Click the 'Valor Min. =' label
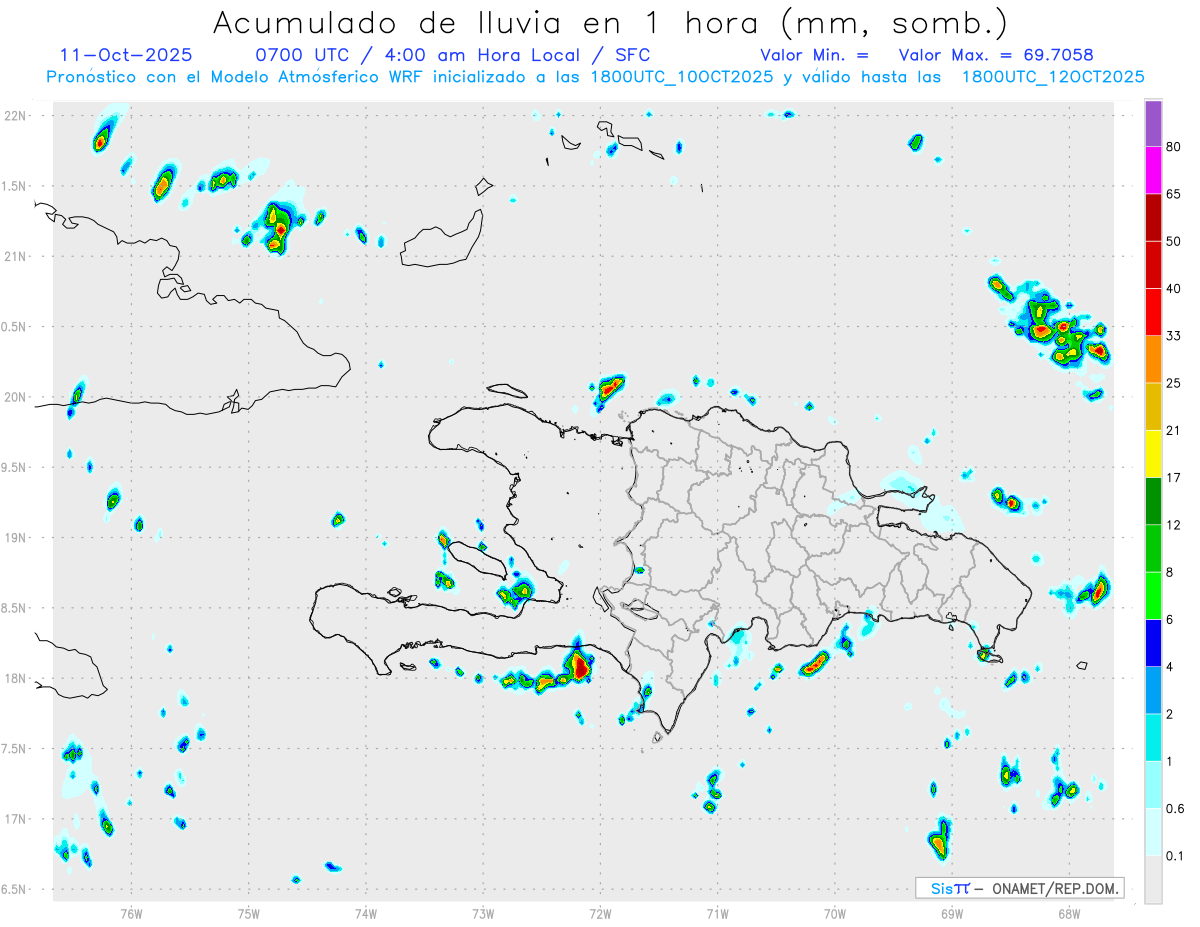1200x927 pixels. coord(814,55)
